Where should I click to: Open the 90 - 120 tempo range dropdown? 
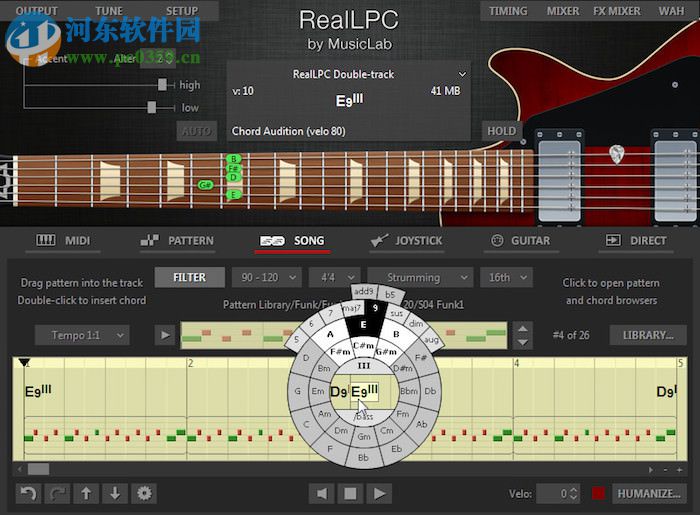click(x=267, y=278)
